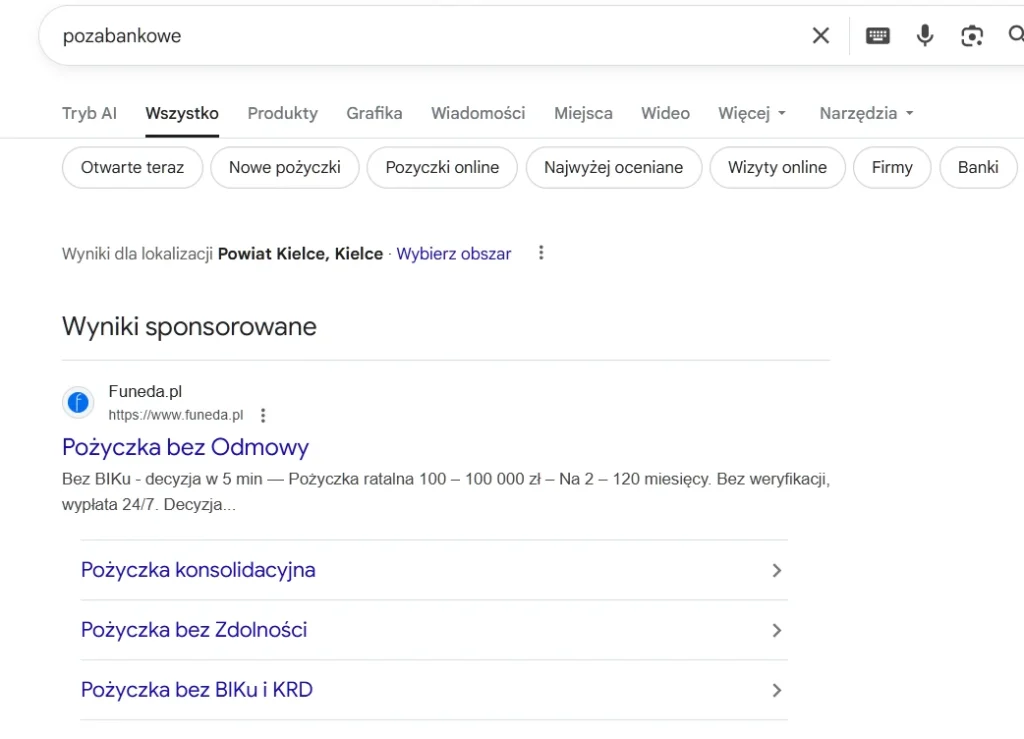Start voice search with the microphone icon
The width and height of the screenshot is (1024, 739).
(x=924, y=35)
